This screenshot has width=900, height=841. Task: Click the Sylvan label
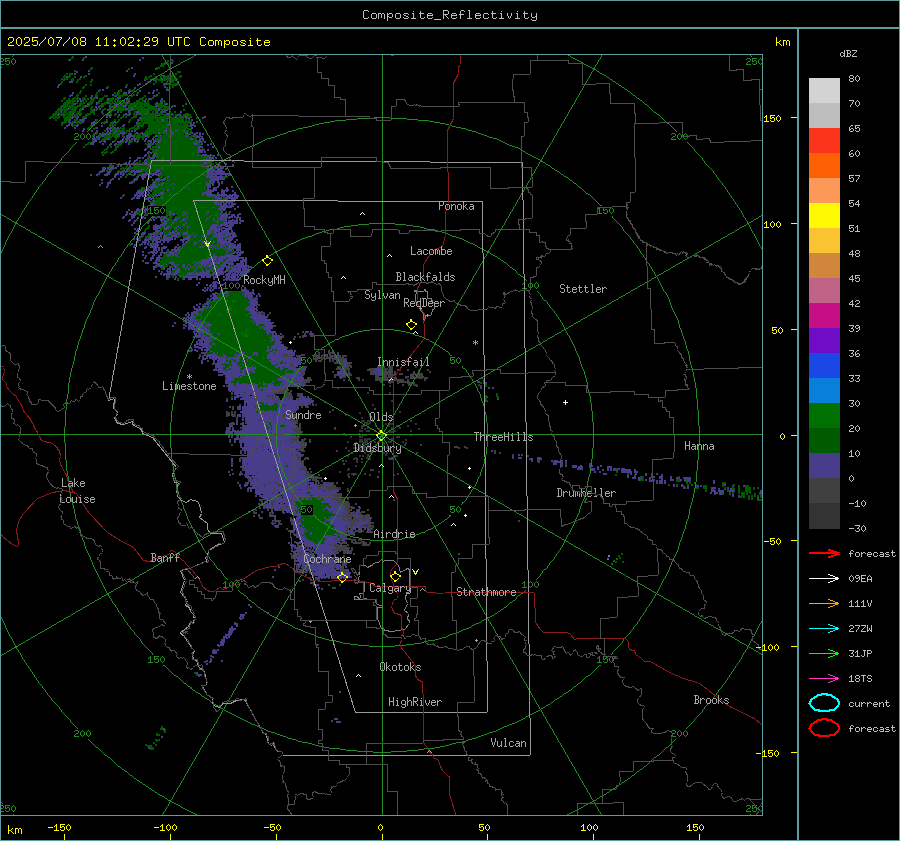pos(382,295)
